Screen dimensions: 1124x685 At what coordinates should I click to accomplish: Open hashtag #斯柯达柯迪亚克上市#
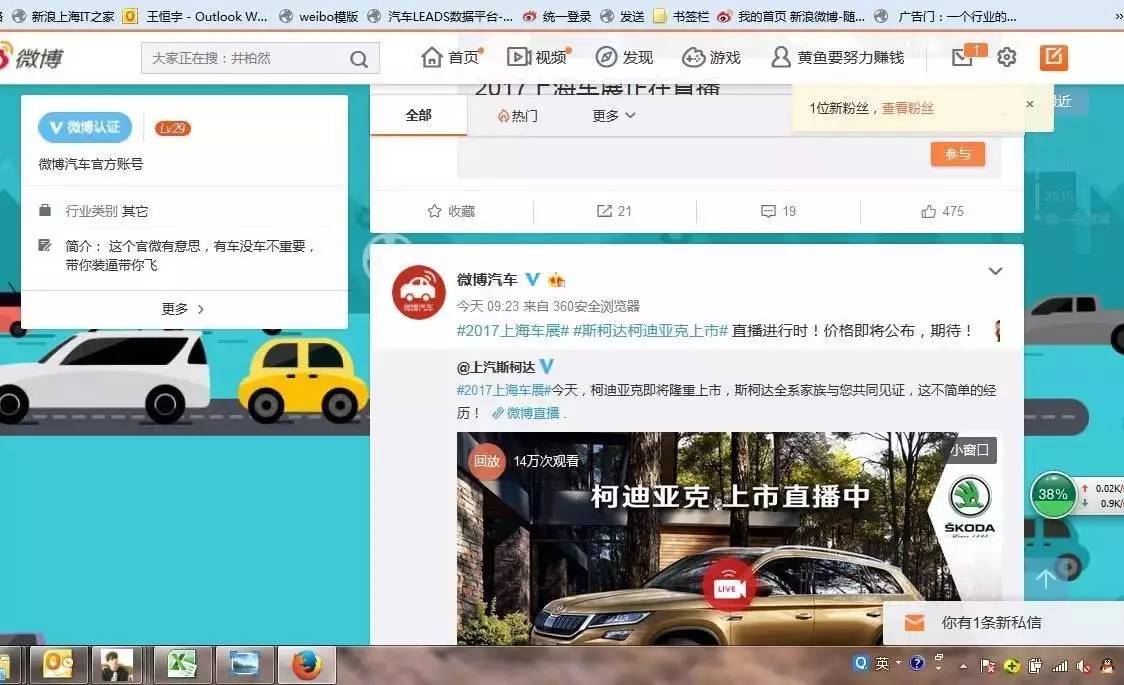pyautogui.click(x=650, y=330)
